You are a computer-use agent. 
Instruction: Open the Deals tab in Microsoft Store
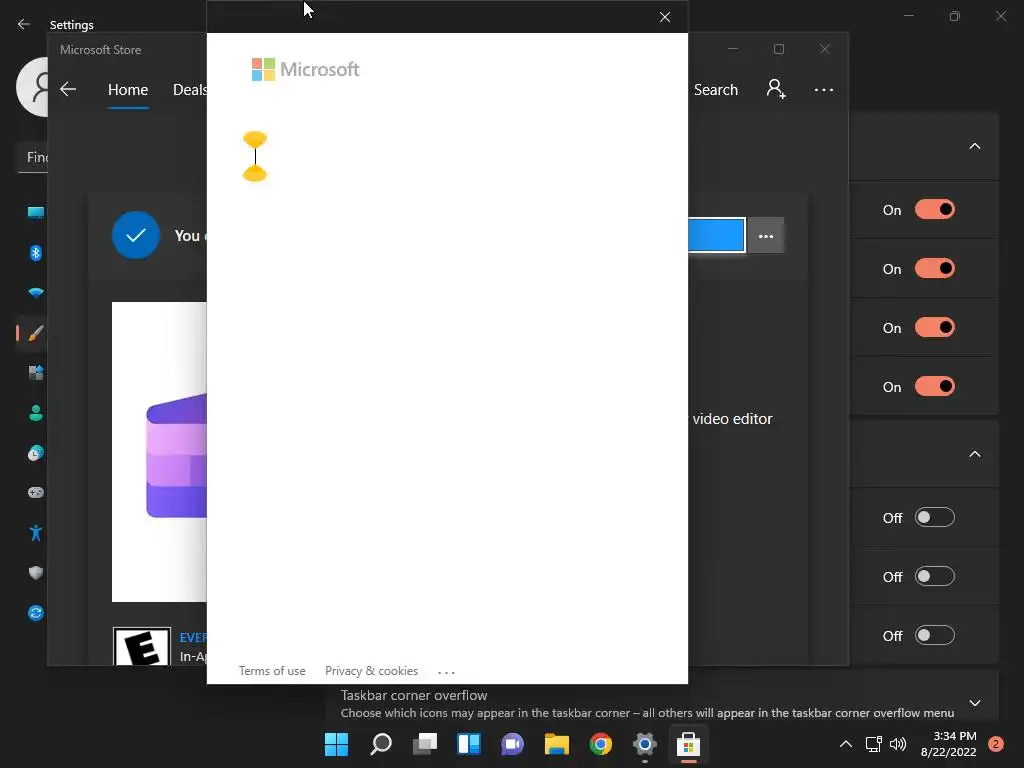pyautogui.click(x=189, y=89)
